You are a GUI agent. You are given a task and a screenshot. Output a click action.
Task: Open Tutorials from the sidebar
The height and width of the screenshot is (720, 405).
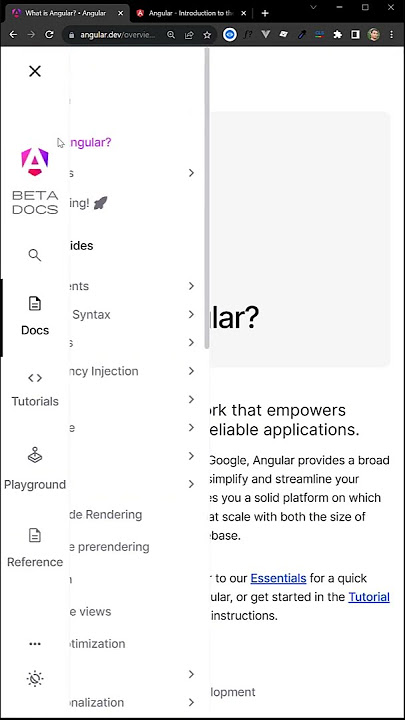pyautogui.click(x=35, y=390)
